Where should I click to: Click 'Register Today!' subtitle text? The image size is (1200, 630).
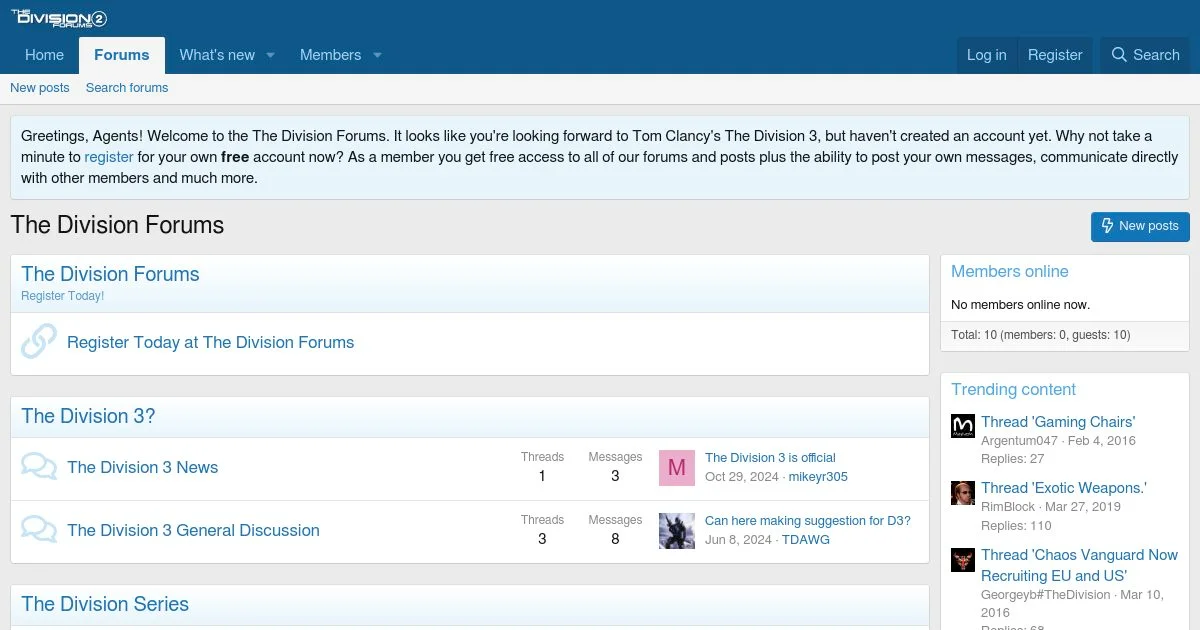click(62, 296)
